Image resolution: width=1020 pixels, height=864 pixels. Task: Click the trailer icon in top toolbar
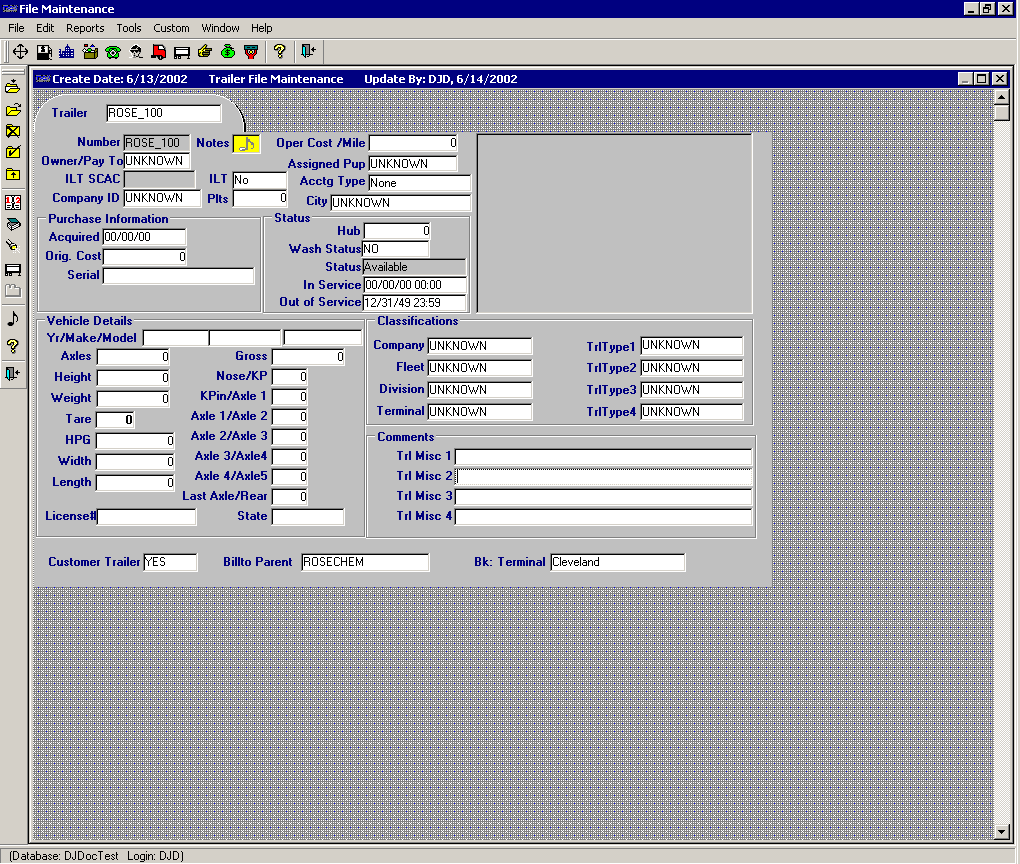[182, 51]
